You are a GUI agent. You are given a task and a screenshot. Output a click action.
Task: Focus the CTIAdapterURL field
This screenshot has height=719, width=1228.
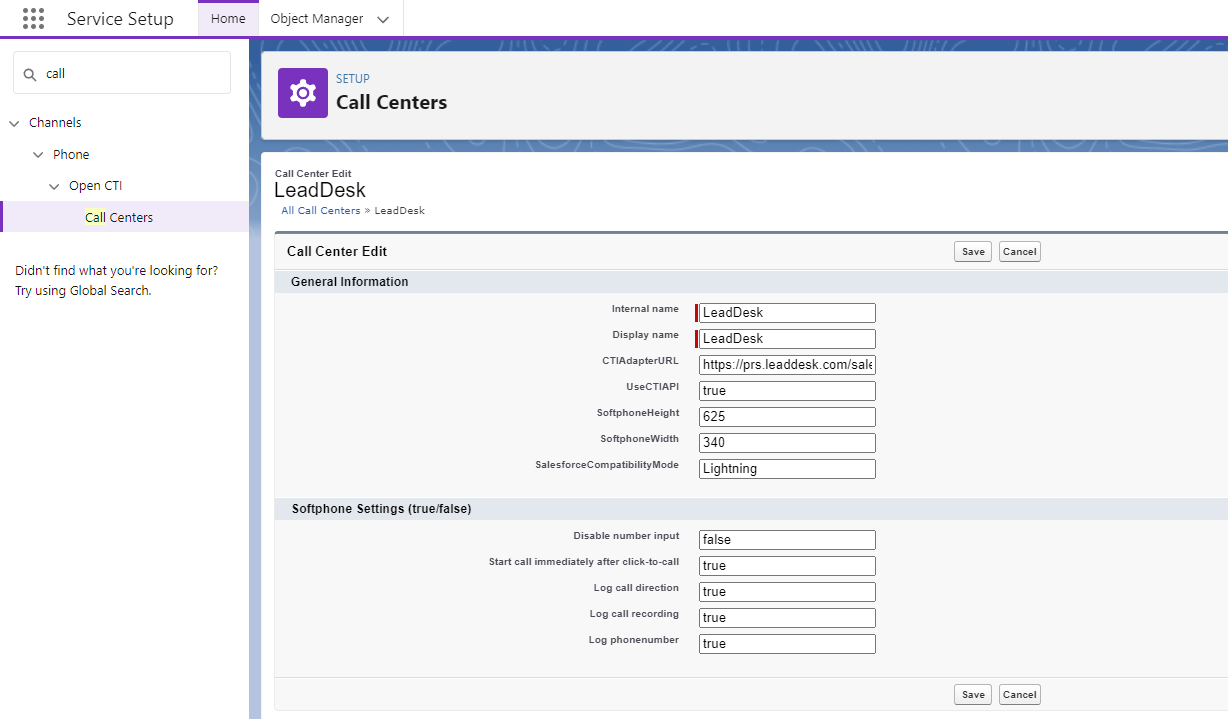[x=787, y=365]
